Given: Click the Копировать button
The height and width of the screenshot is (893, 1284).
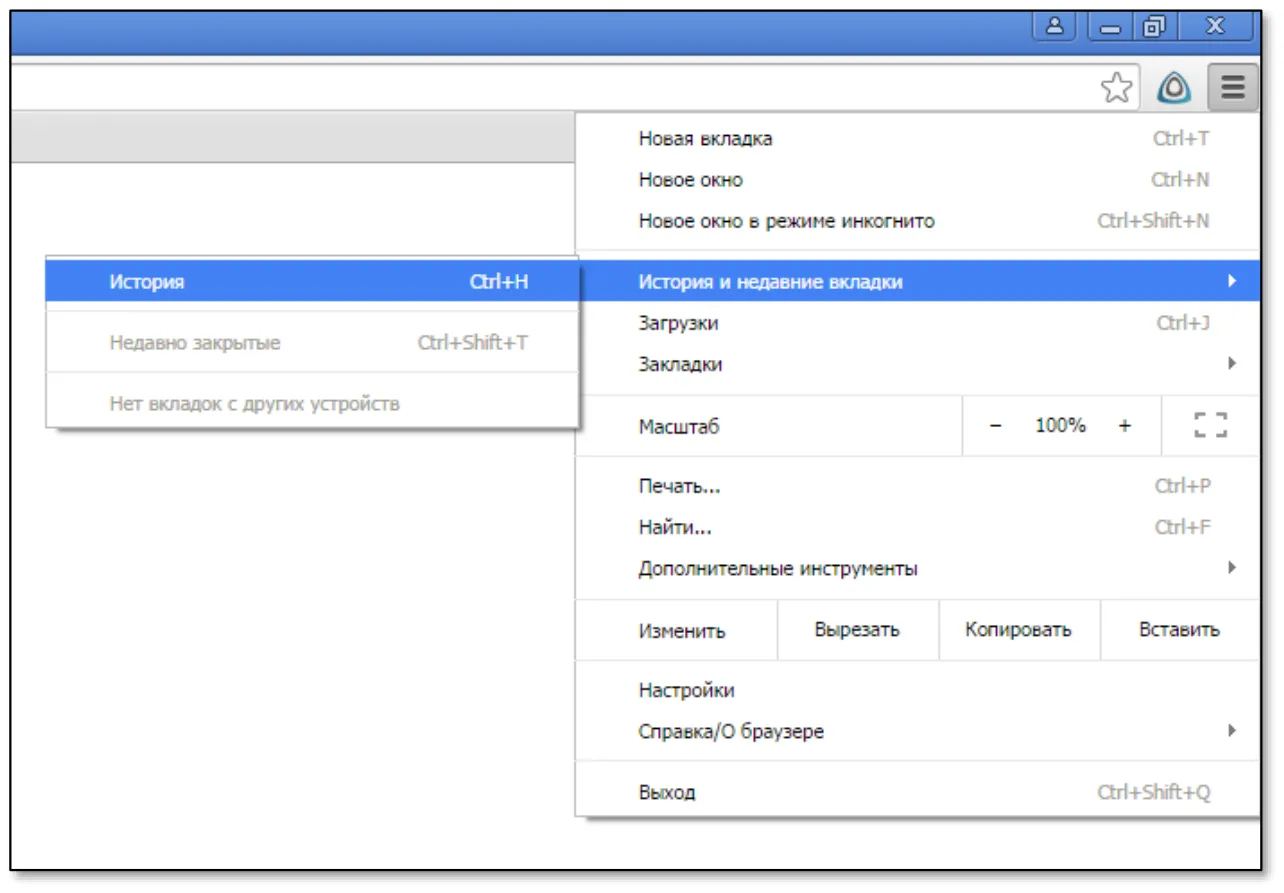Looking at the screenshot, I should [x=1019, y=630].
